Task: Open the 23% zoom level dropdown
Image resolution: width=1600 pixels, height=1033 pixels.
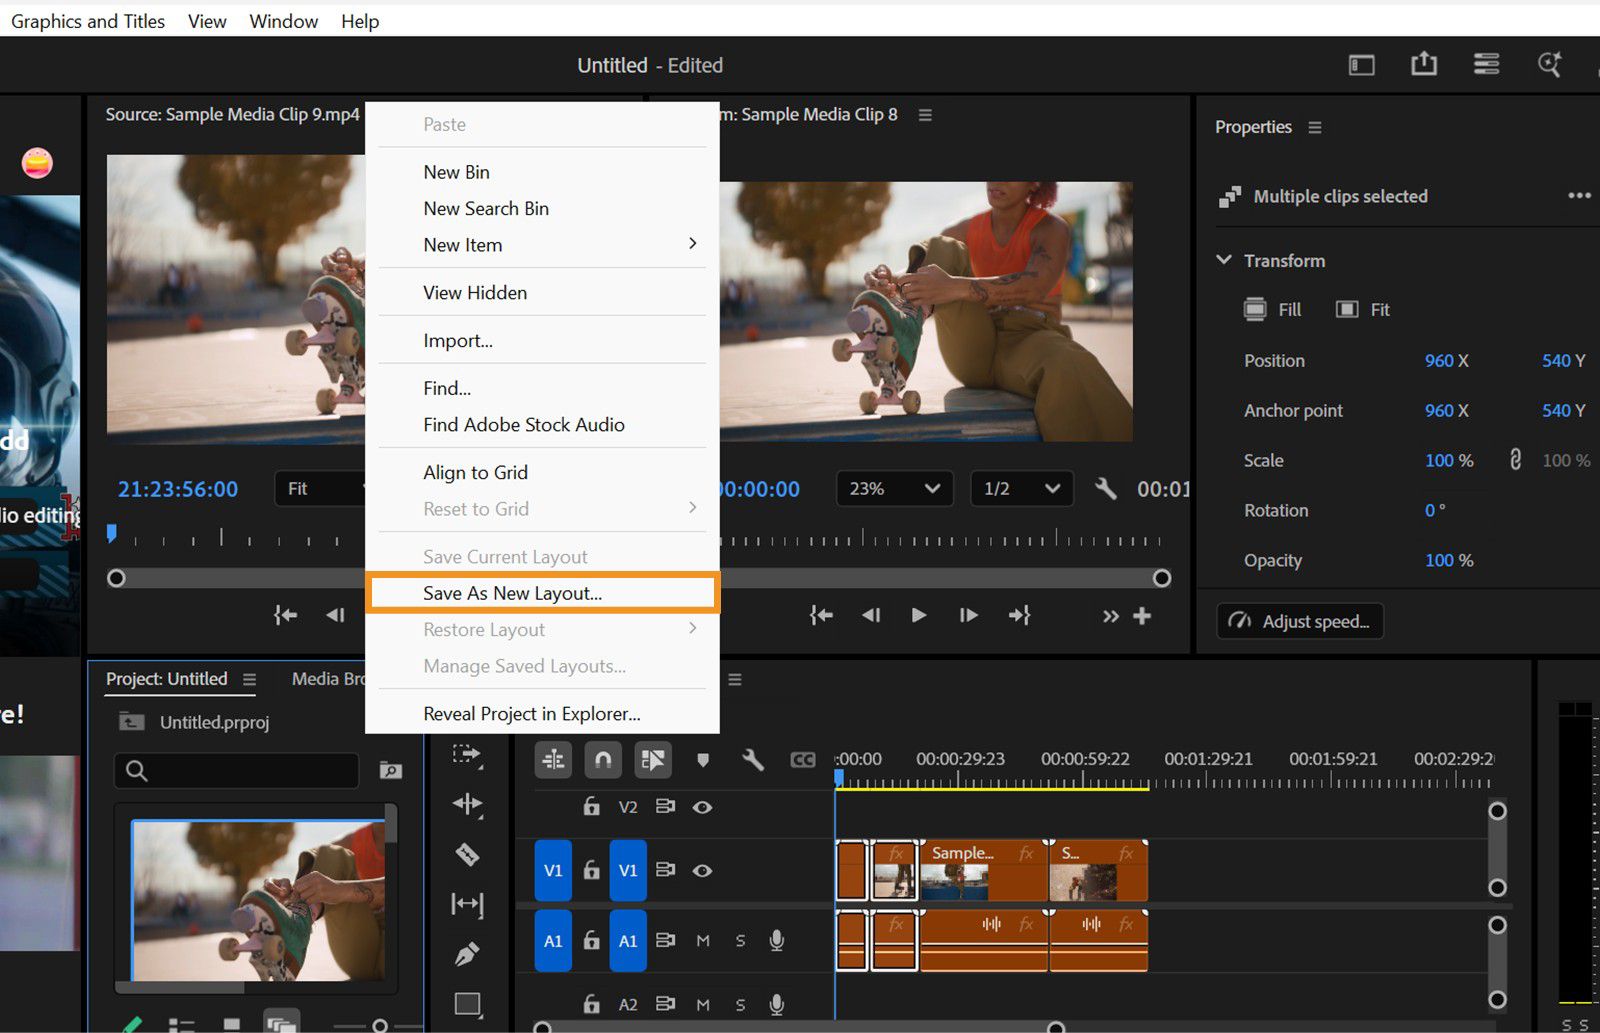Action: point(893,489)
